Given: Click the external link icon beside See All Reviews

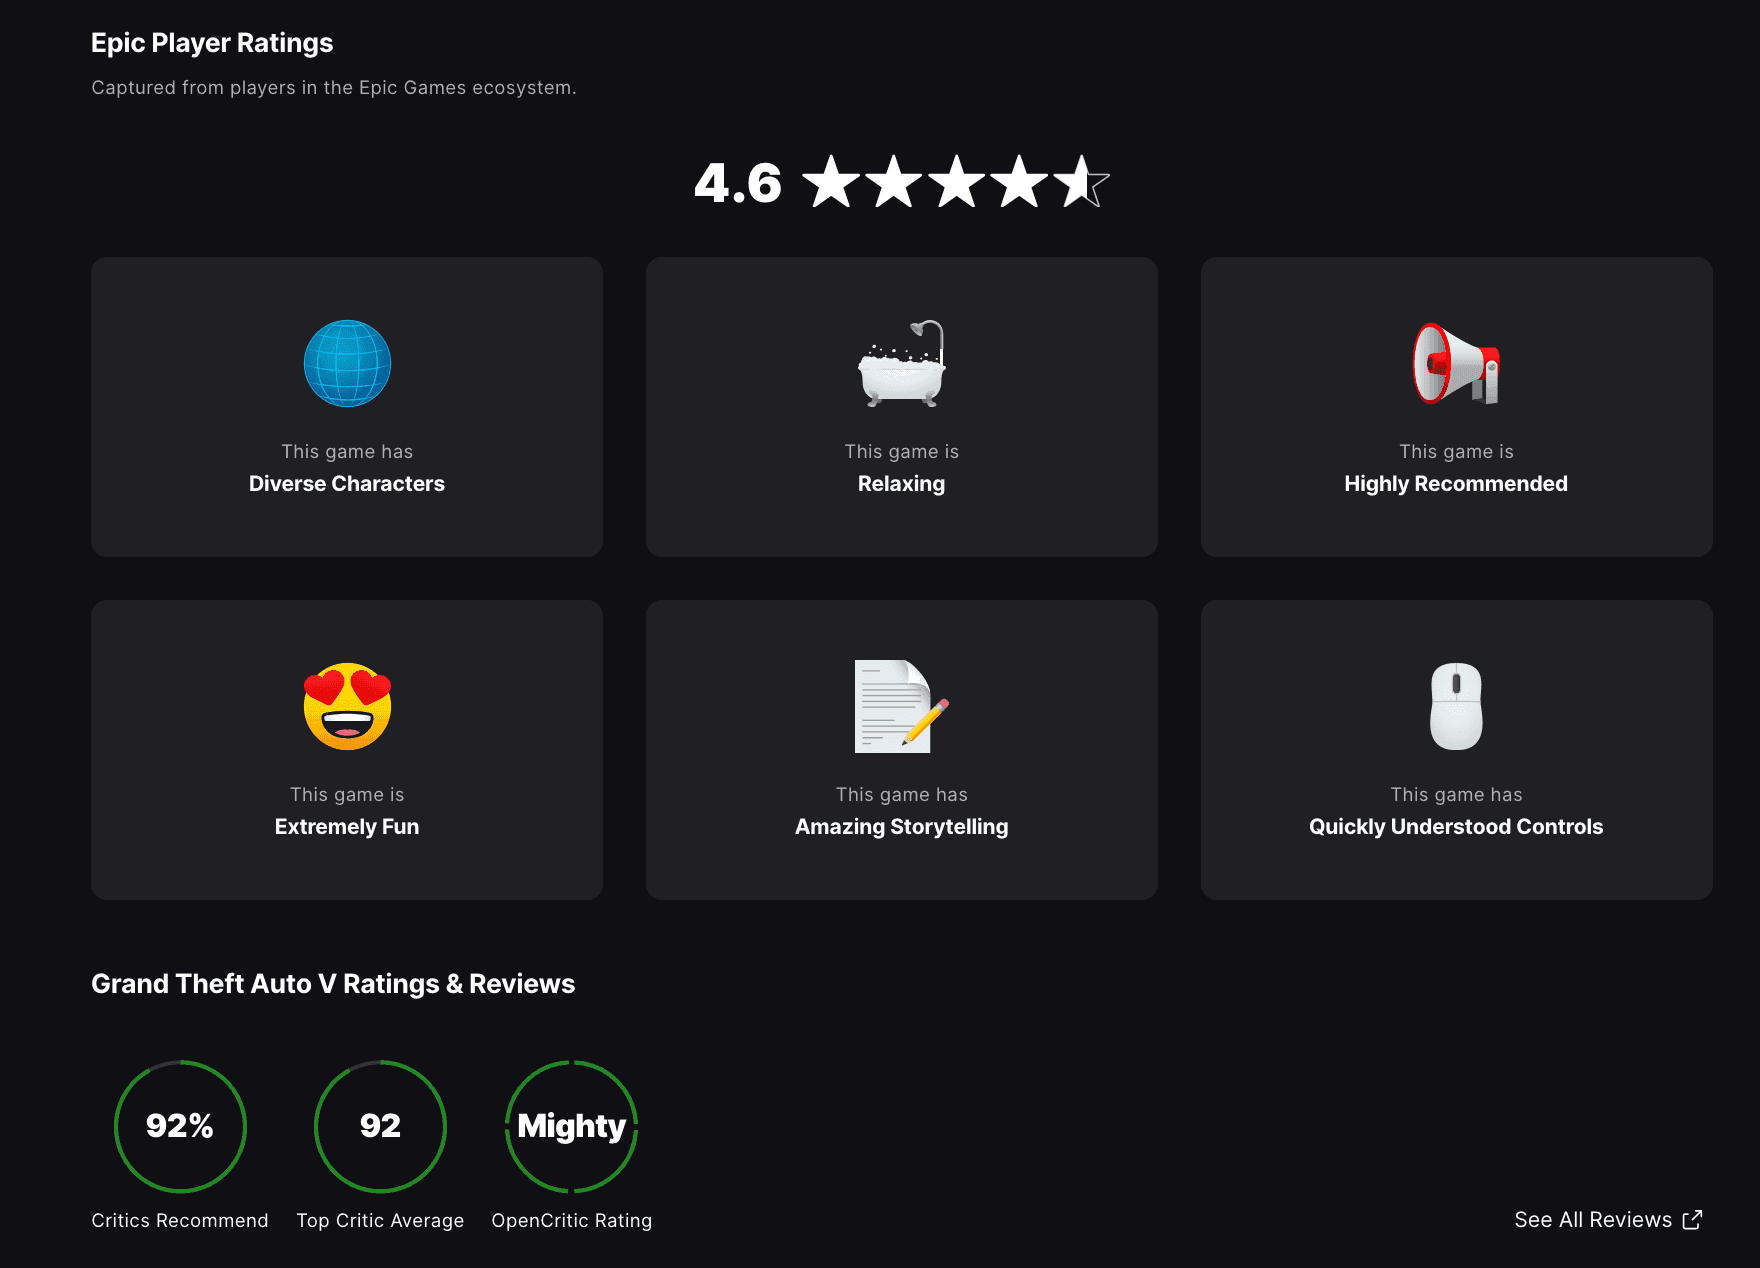Looking at the screenshot, I should tap(1692, 1219).
